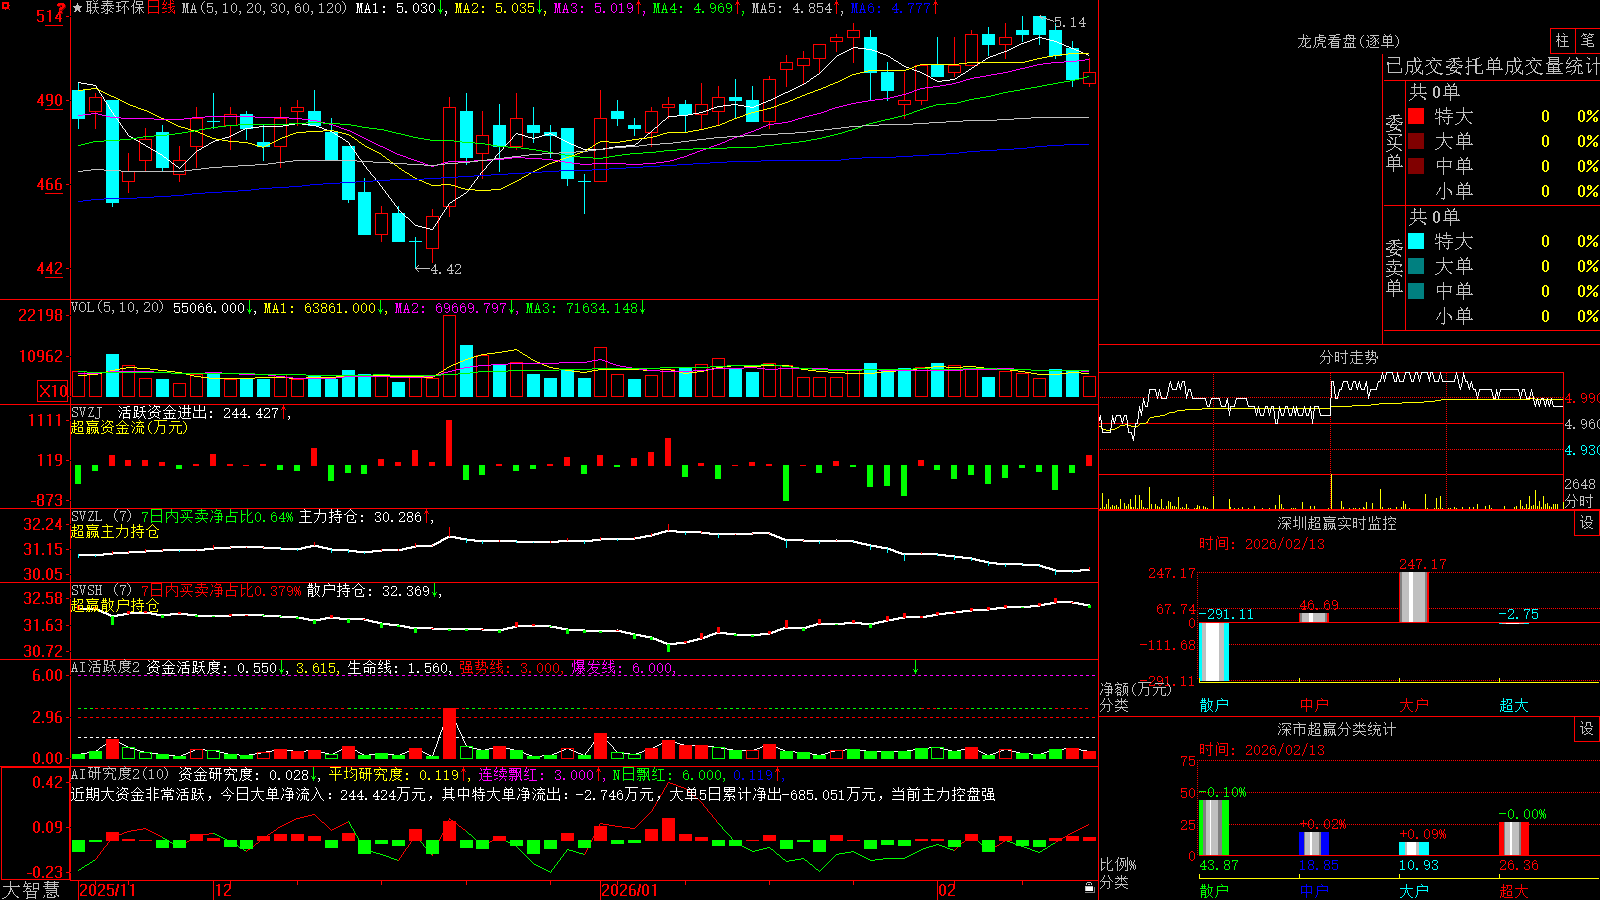Click the 散户 bar in 实时监控 chart
1600x900 pixels.
pyautogui.click(x=1214, y=652)
